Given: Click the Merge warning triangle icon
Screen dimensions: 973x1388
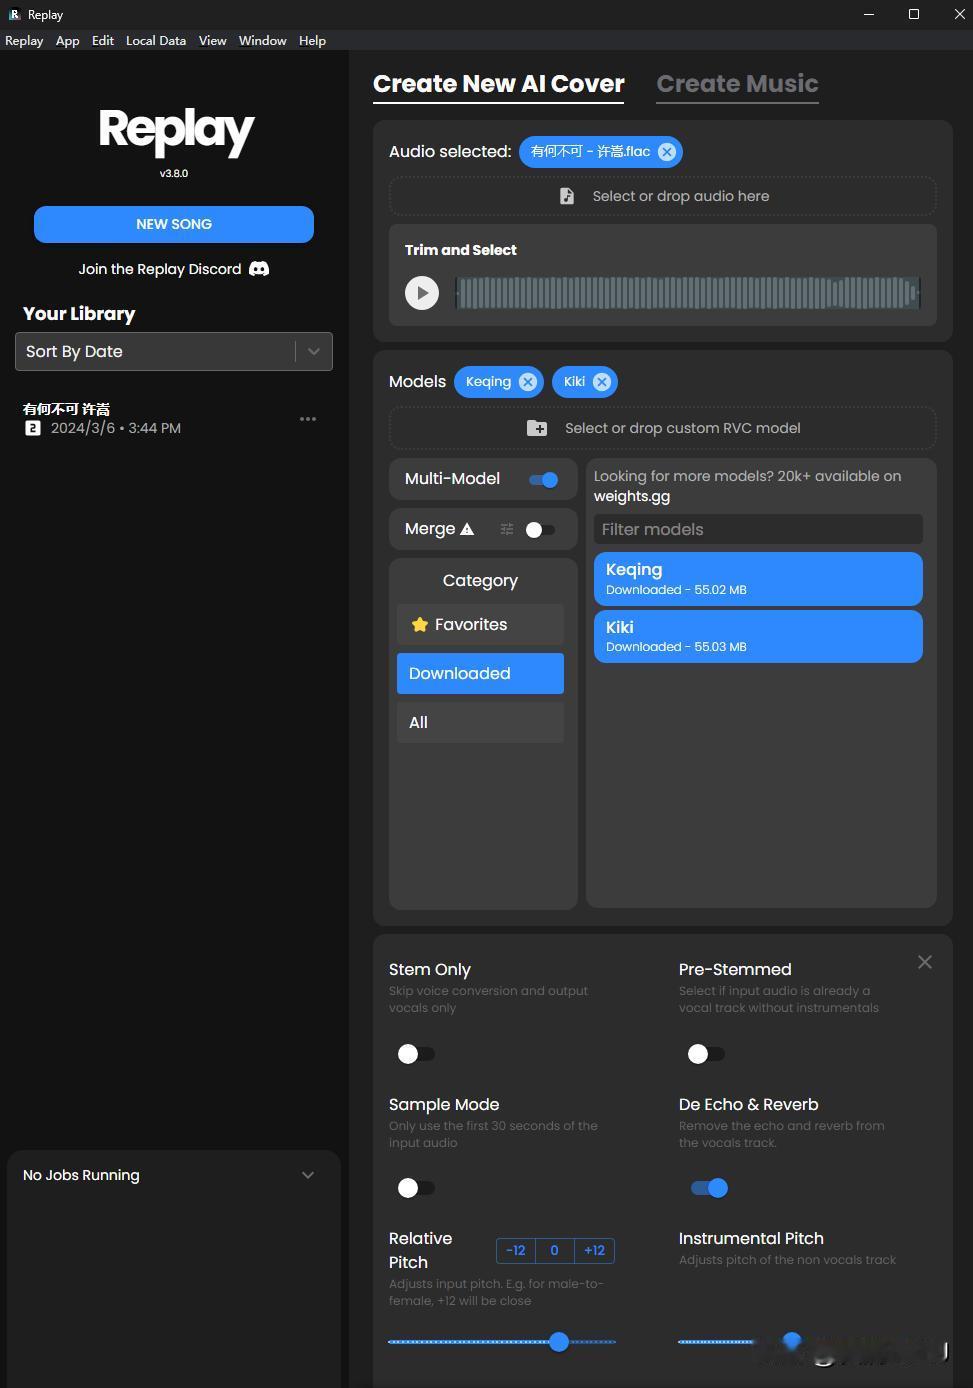Looking at the screenshot, I should tap(467, 529).
